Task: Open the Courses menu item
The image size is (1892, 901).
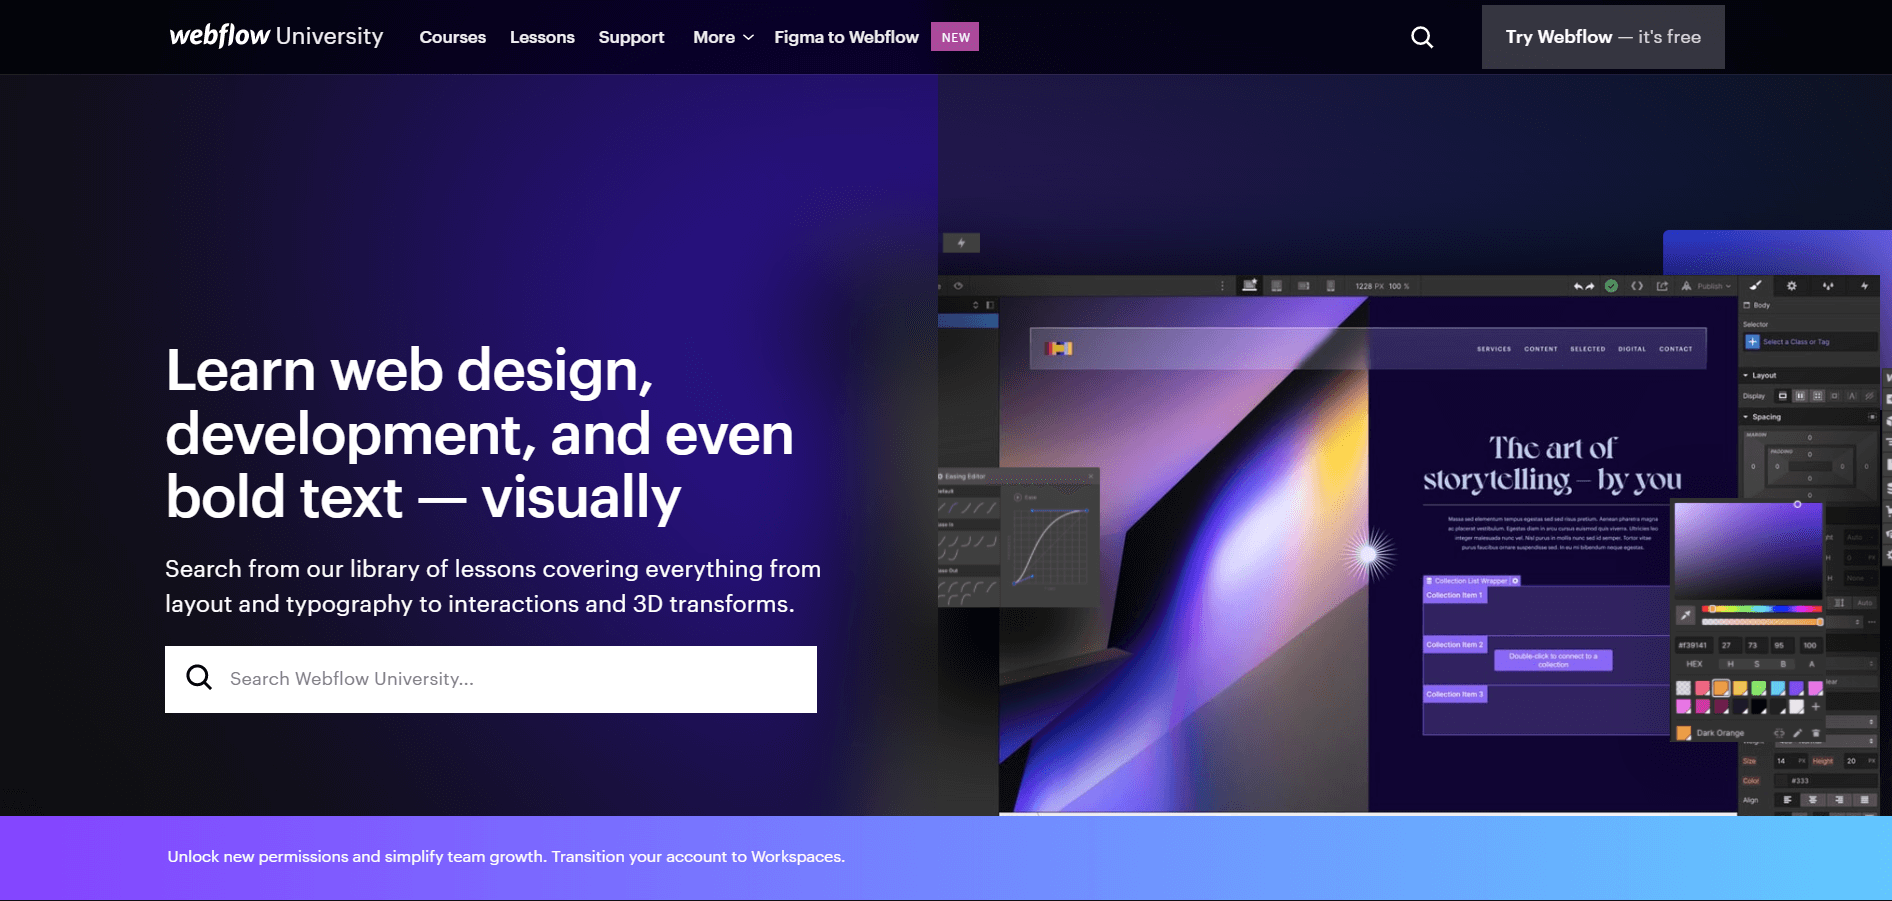Action: (x=452, y=37)
